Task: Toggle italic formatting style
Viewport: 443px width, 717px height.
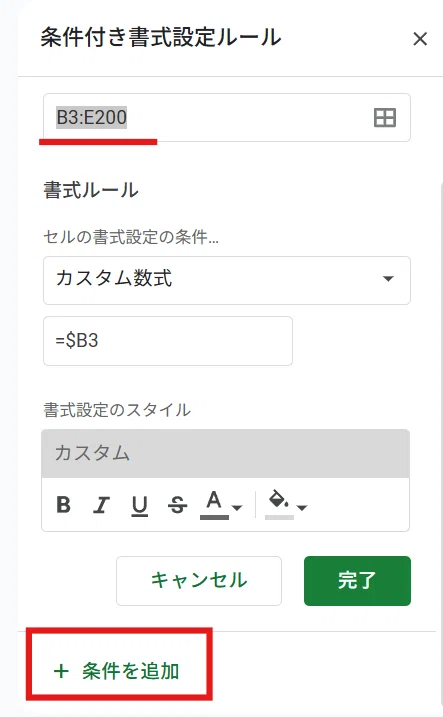Action: (101, 505)
